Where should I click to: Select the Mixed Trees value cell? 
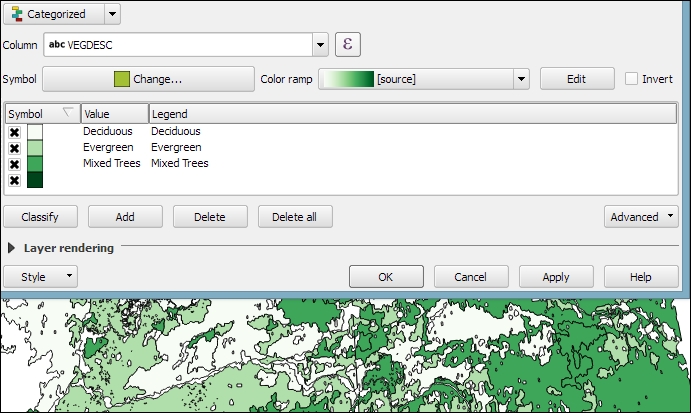tap(111, 163)
